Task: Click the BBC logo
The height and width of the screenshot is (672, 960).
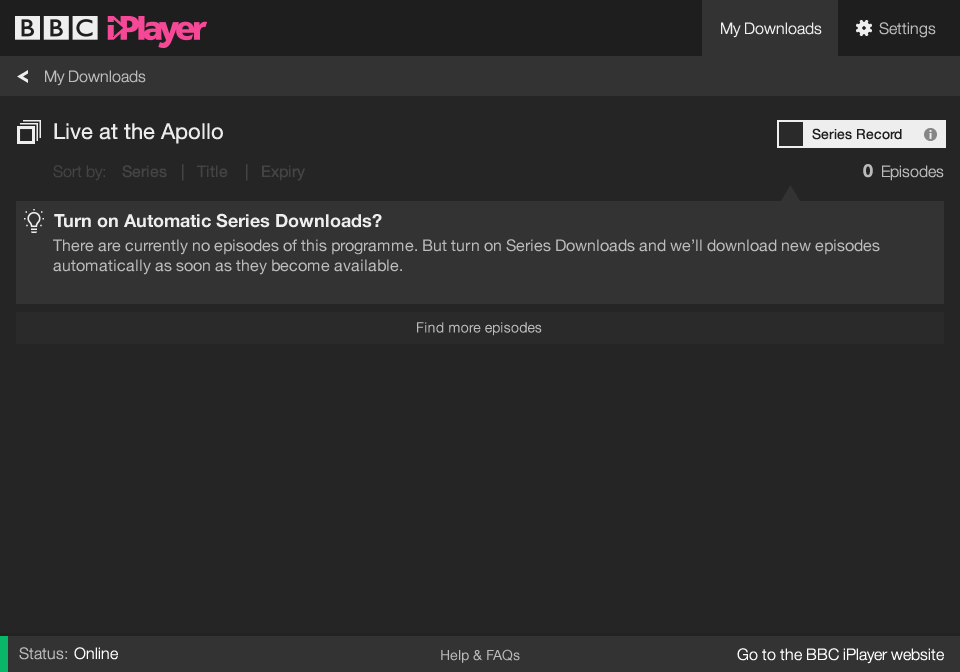Action: pos(56,28)
